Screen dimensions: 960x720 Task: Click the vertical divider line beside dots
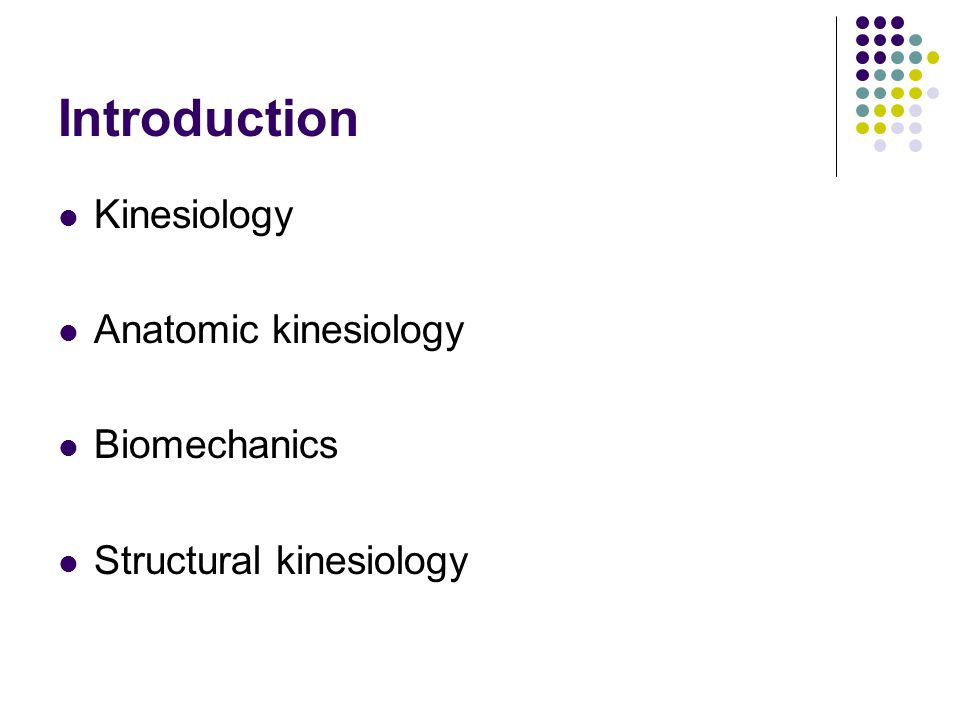click(836, 97)
